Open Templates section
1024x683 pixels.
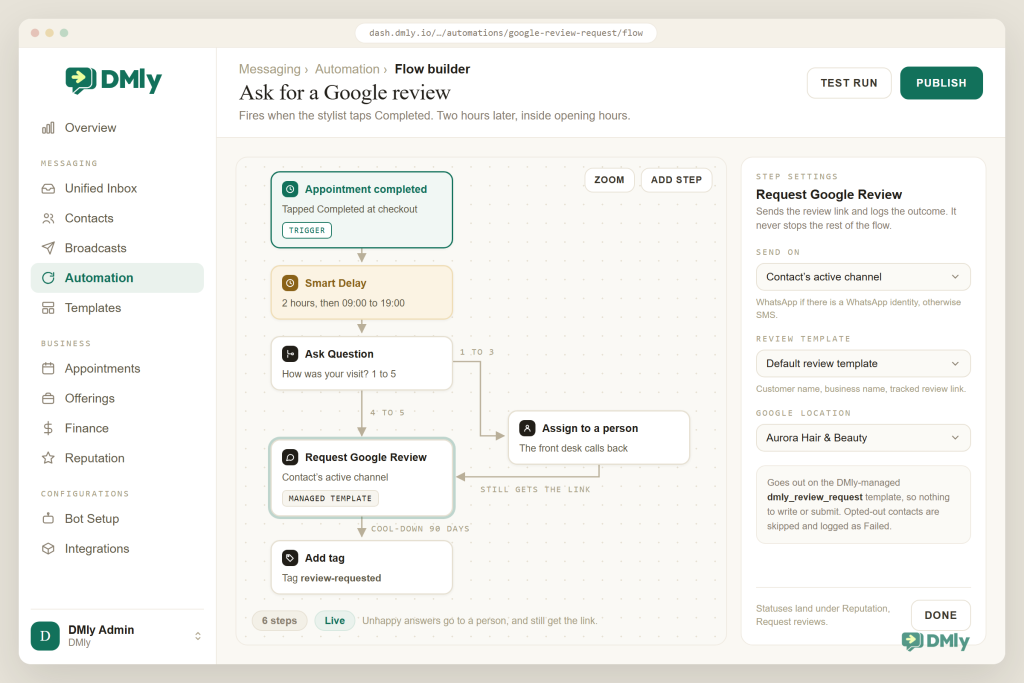(x=118, y=308)
